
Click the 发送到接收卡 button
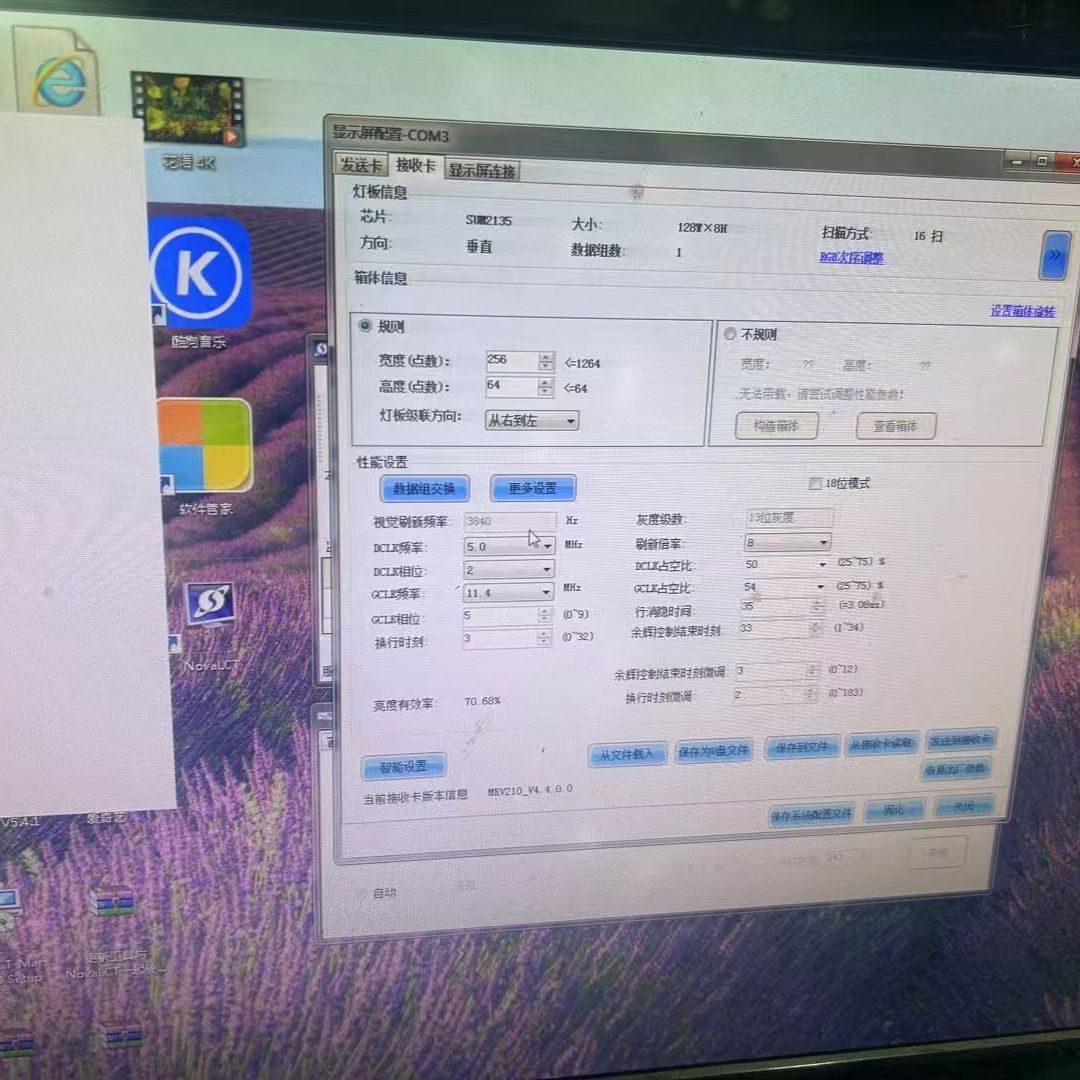click(x=960, y=740)
